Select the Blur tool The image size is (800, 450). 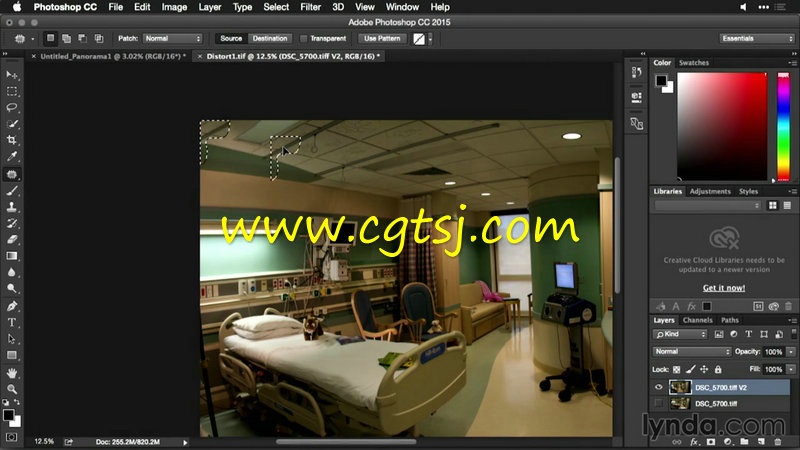[11, 272]
